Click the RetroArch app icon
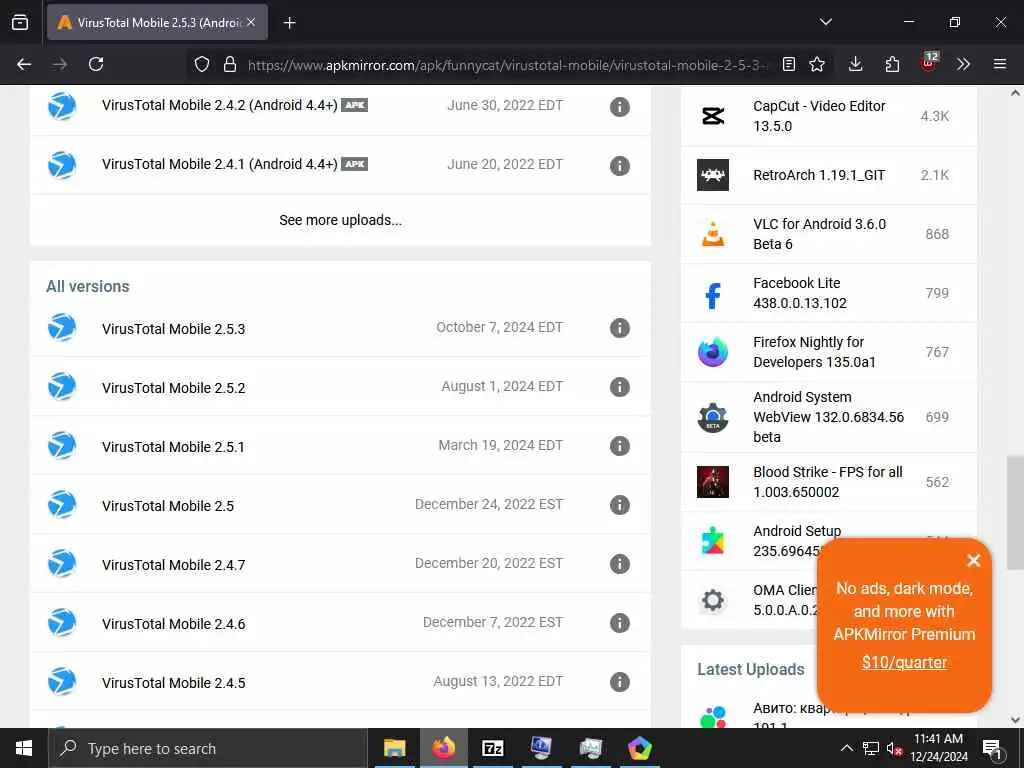Image resolution: width=1024 pixels, height=768 pixels. tap(712, 175)
